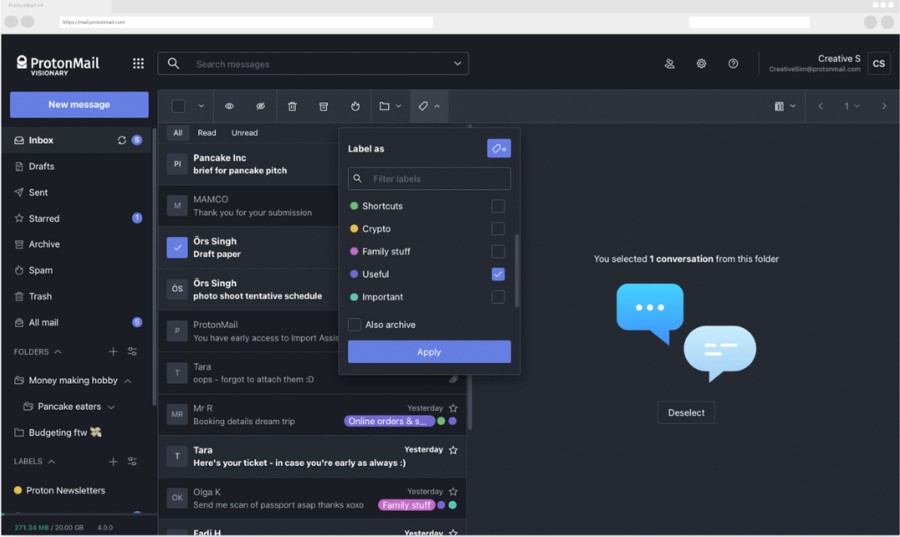Check the Family stuff label checkbox
Viewport: 900px width, 537px height.
point(498,251)
